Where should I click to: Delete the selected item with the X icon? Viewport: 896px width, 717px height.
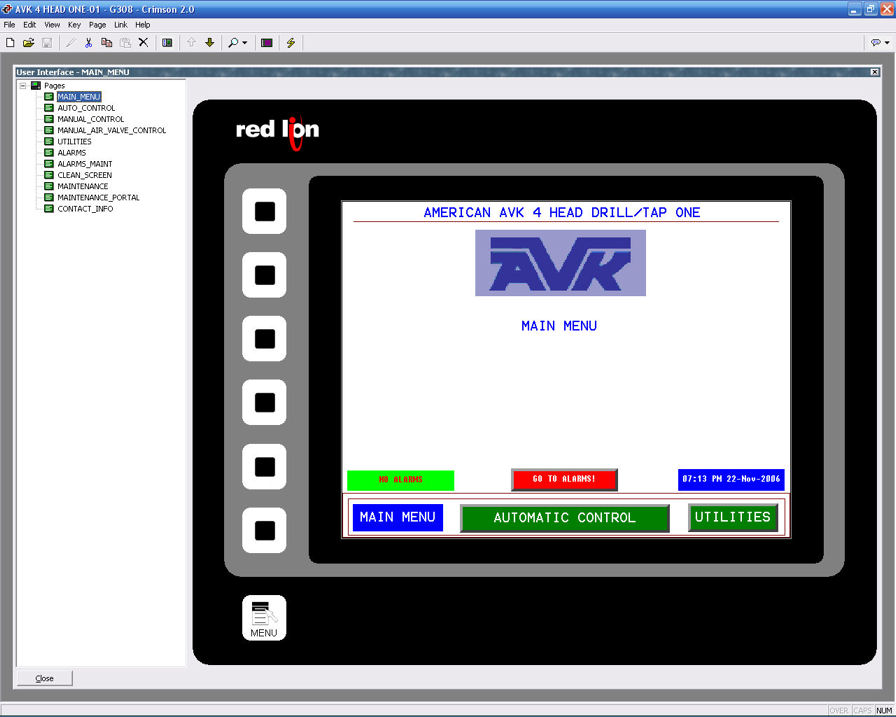coord(143,43)
